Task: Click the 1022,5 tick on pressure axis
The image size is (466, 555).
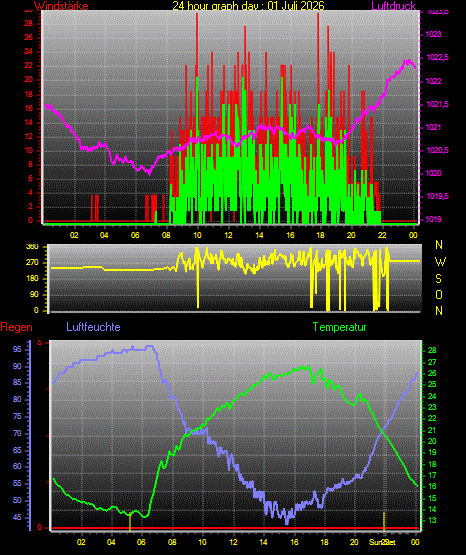Action: (x=438, y=57)
